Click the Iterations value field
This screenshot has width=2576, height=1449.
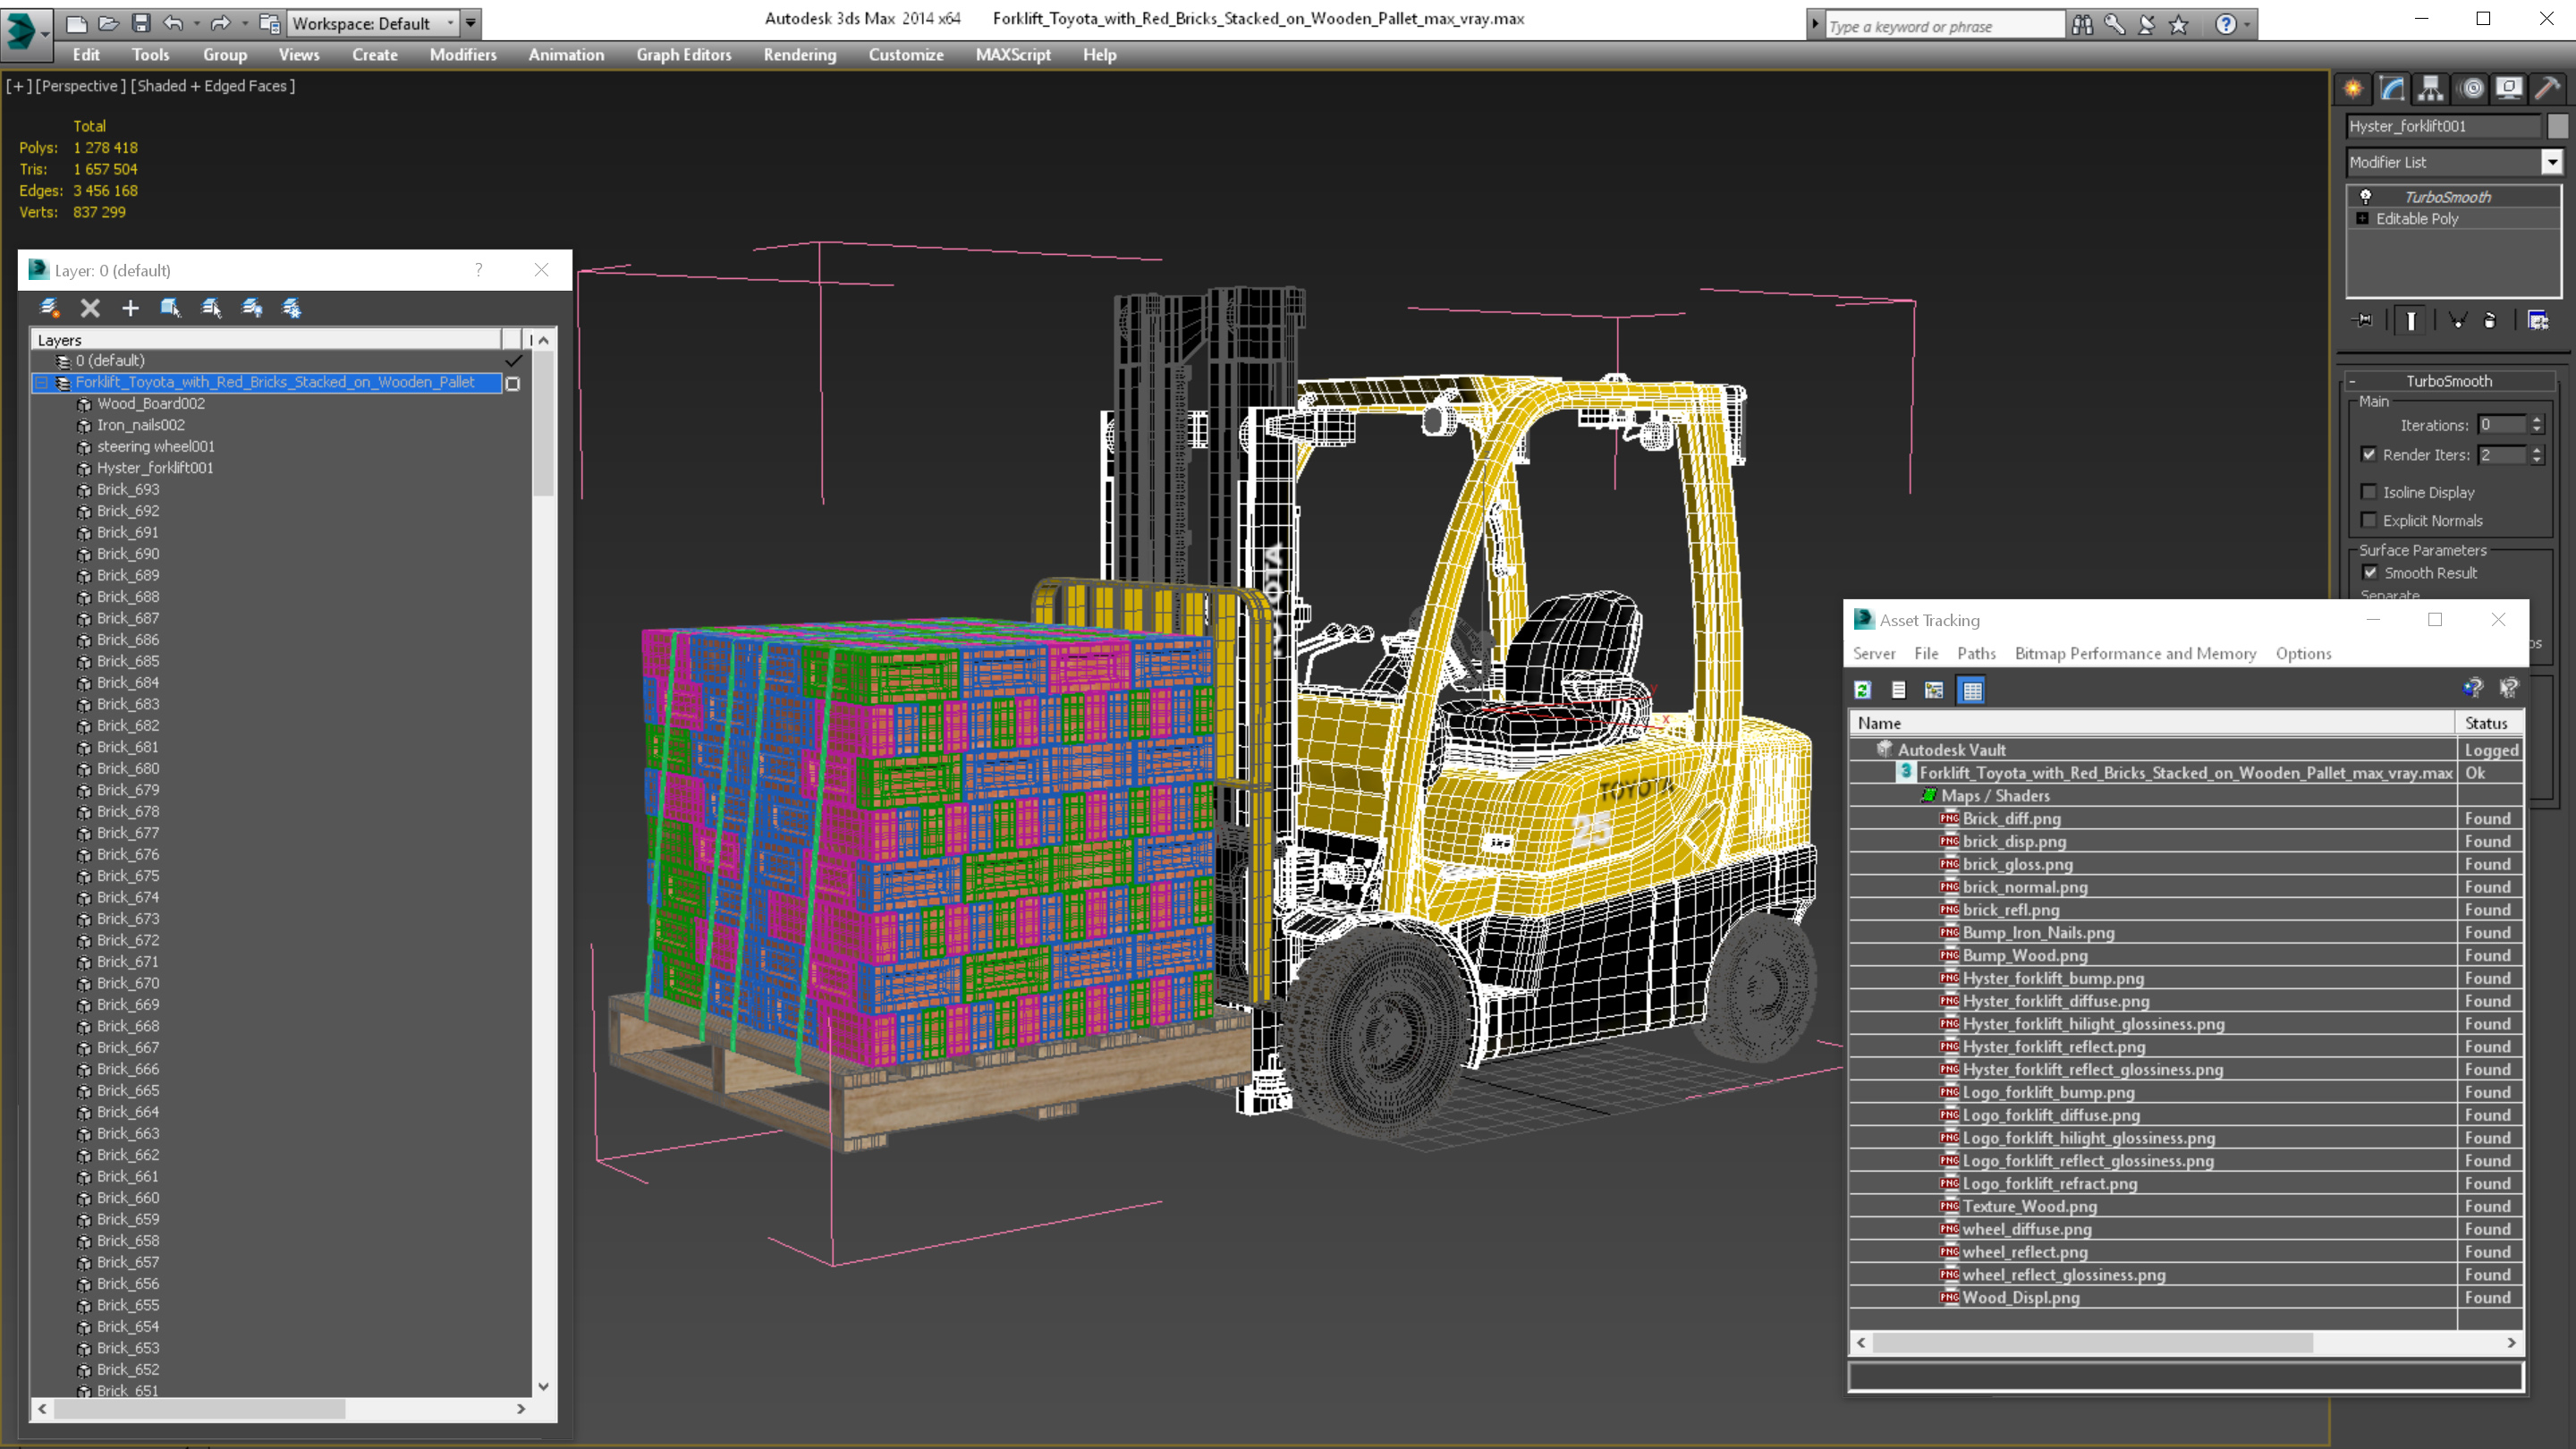(x=2502, y=425)
